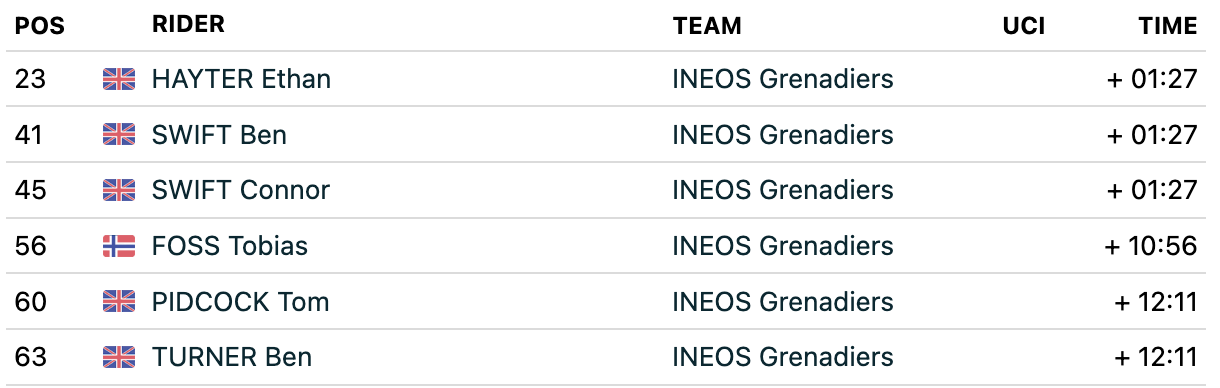Click the Norwegian flag beside FOSS Tobias
Screen dimensions: 1220x388
[119, 246]
